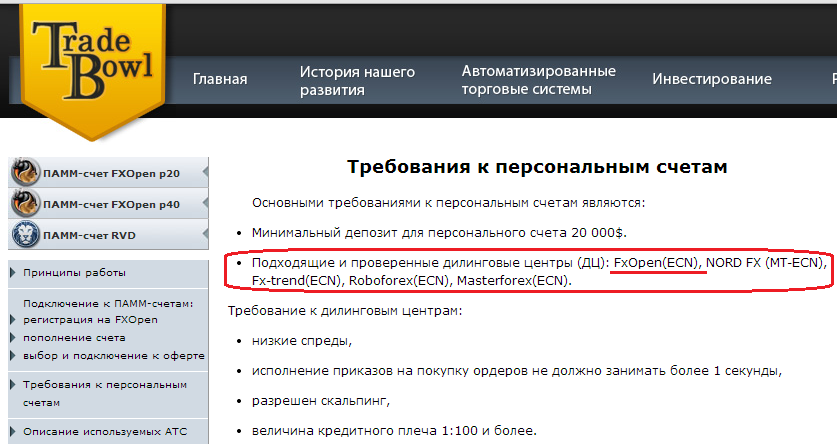The width and height of the screenshot is (837, 444).
Task: Click arrow on ПАММ-счет FXOpen p40 row
Action: [x=206, y=204]
